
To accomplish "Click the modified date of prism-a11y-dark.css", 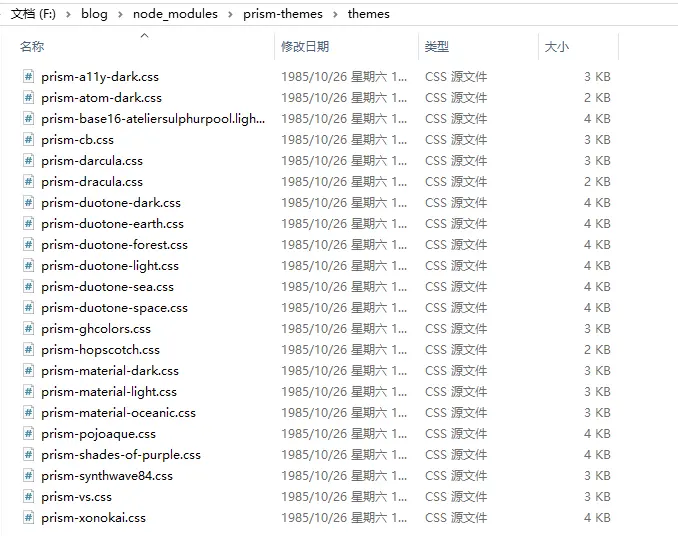I will click(344, 77).
